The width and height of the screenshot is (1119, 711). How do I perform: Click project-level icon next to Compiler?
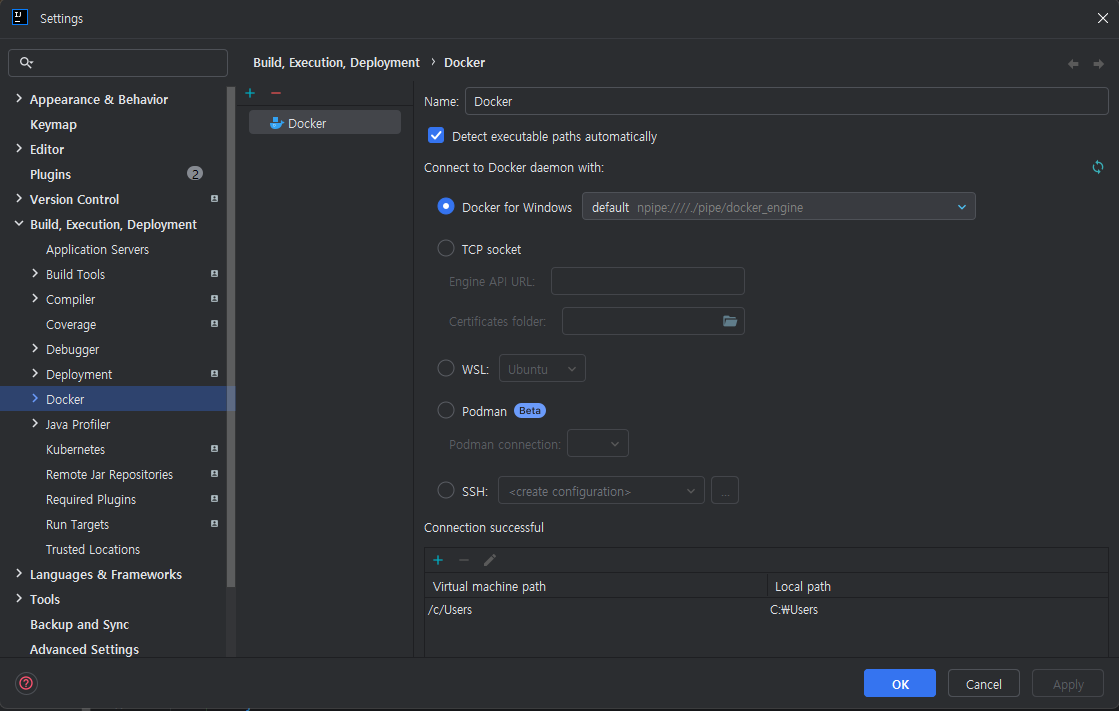[214, 299]
